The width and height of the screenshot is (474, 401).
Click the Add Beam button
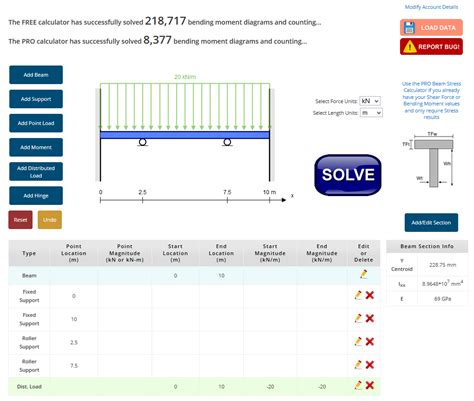[x=36, y=75]
